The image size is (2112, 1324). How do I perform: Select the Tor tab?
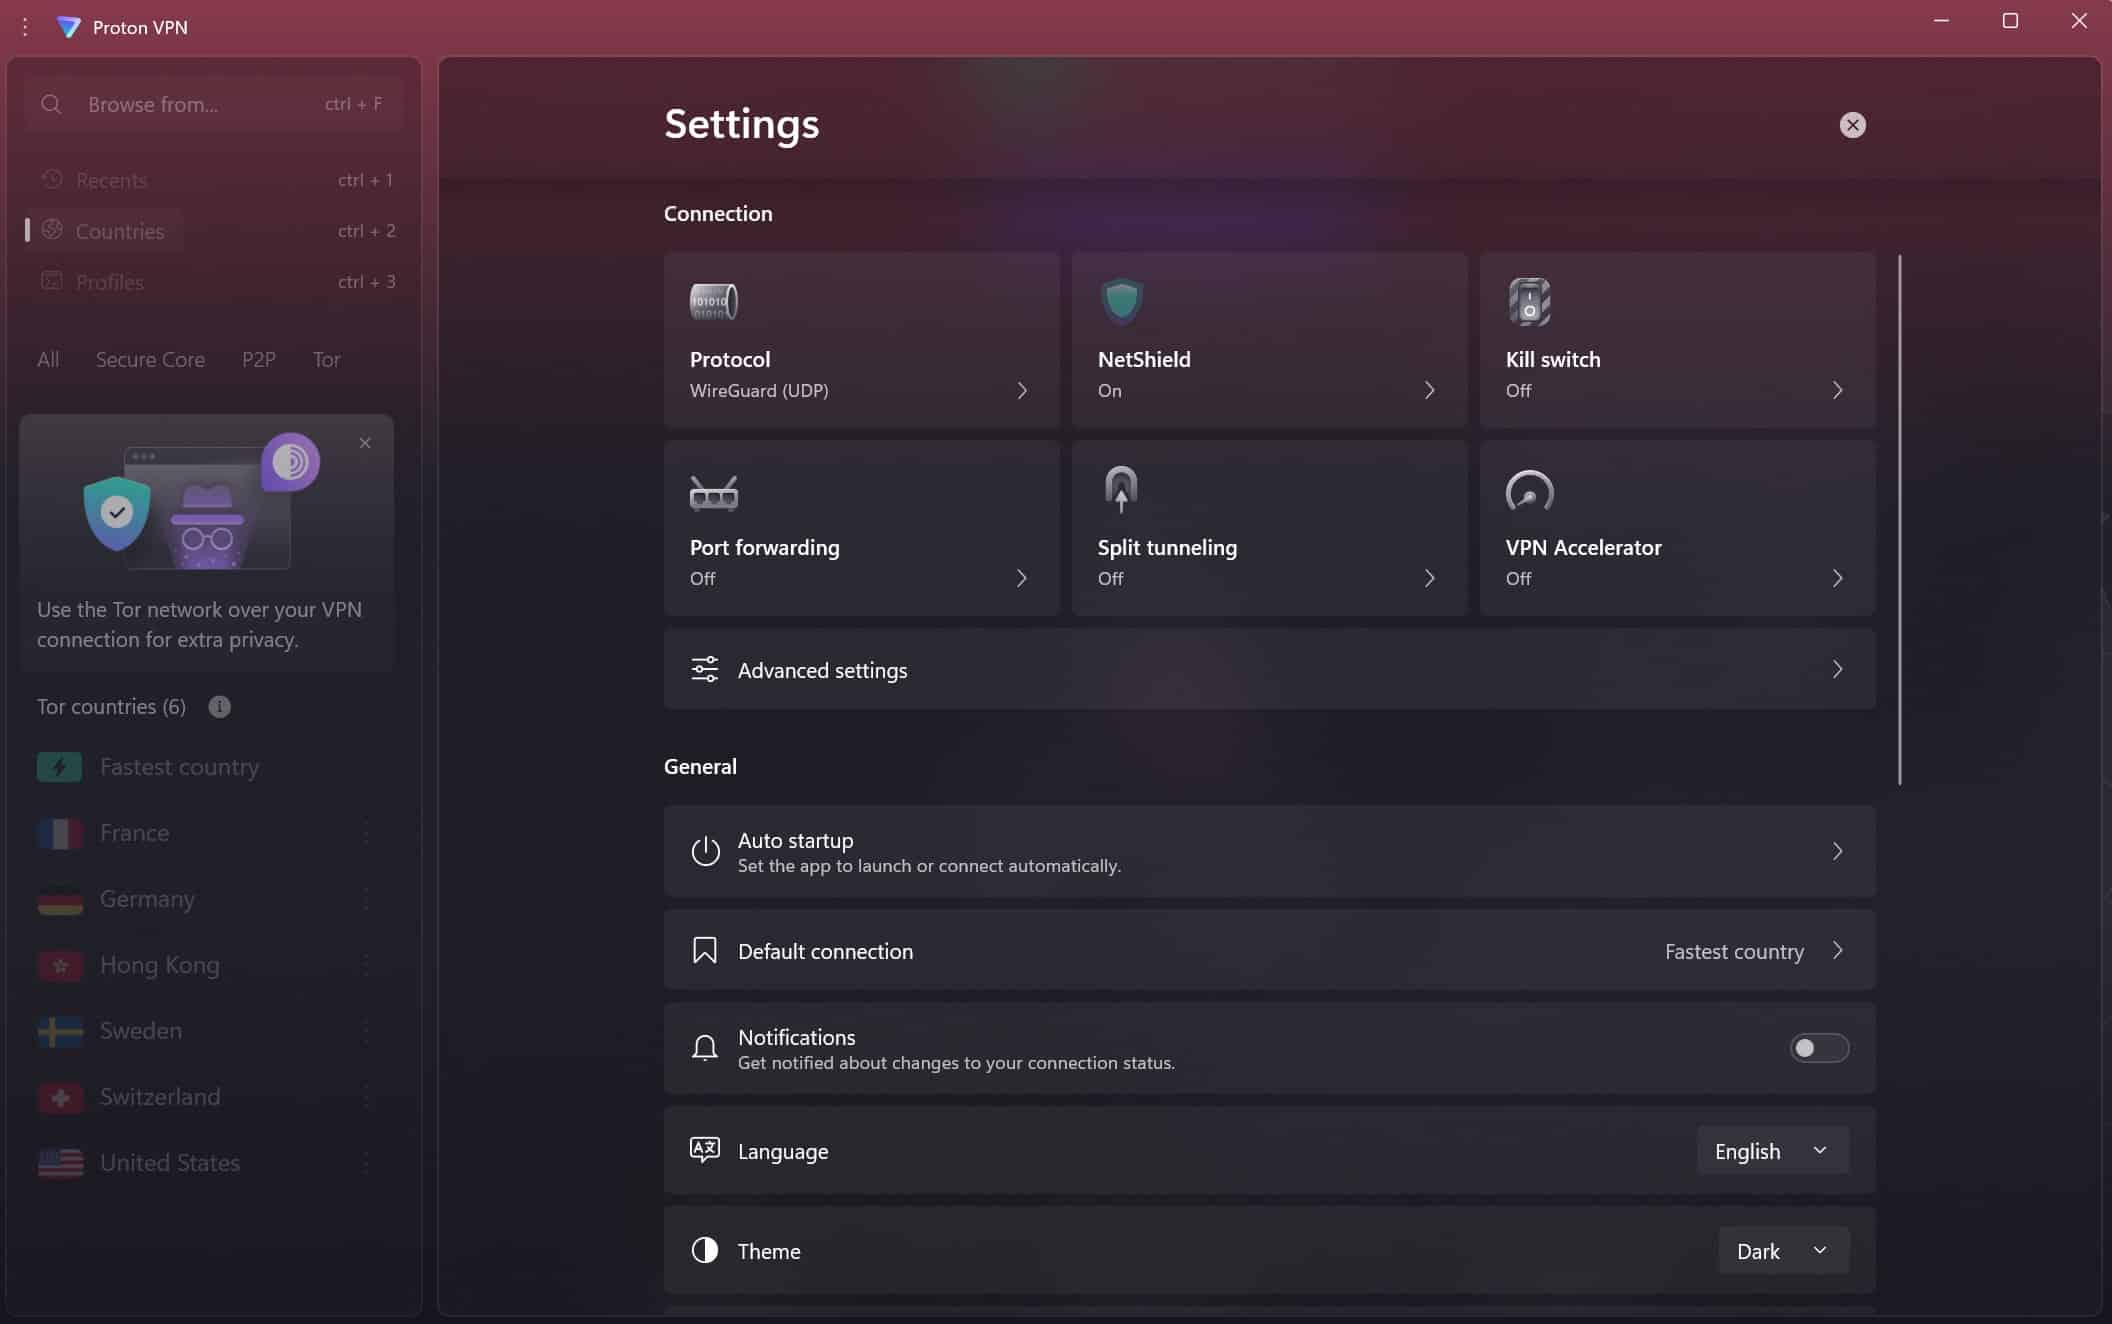[326, 359]
